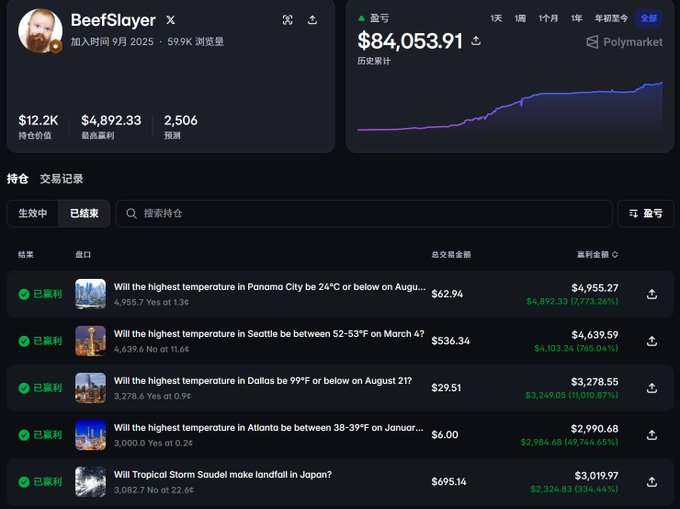Screen dimensions: 680x509
Task: Click the 59.9K 浏览量 views text
Action: (196, 42)
